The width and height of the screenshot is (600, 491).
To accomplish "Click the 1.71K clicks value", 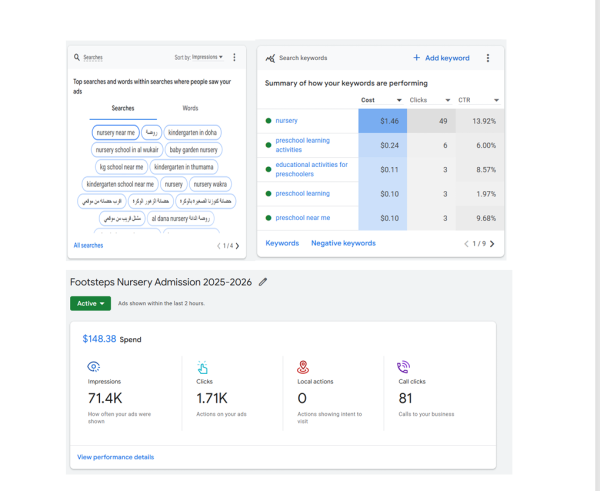I will 212,398.
